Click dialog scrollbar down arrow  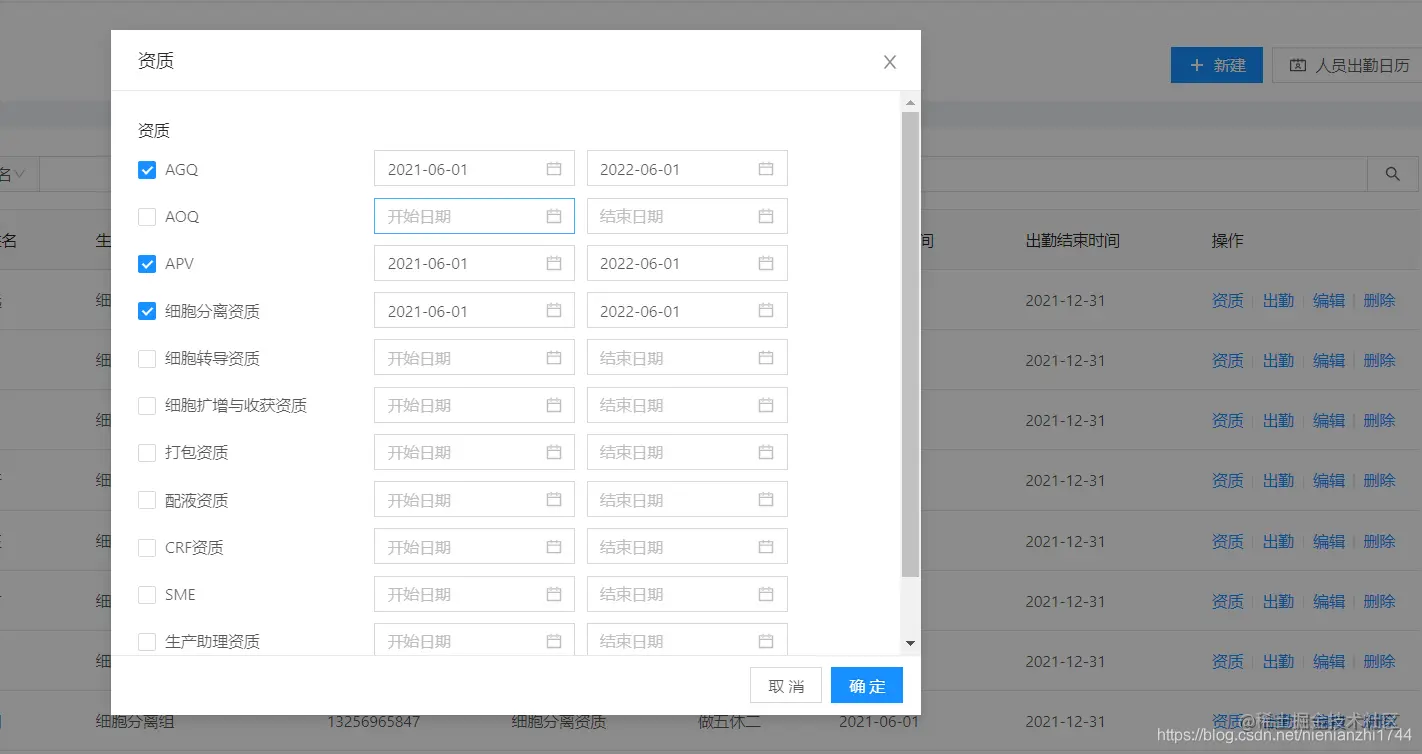[x=910, y=643]
